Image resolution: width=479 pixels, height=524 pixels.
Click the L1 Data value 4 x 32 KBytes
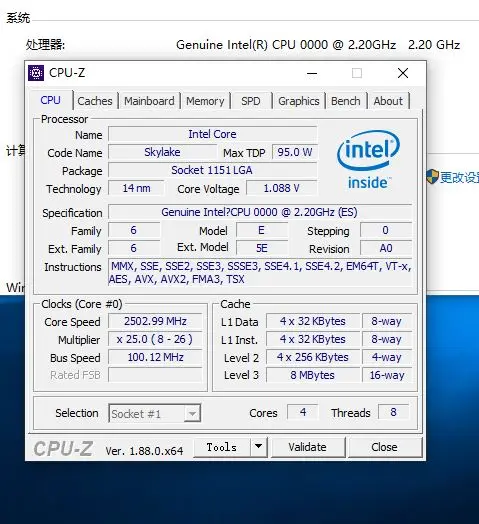(x=313, y=321)
